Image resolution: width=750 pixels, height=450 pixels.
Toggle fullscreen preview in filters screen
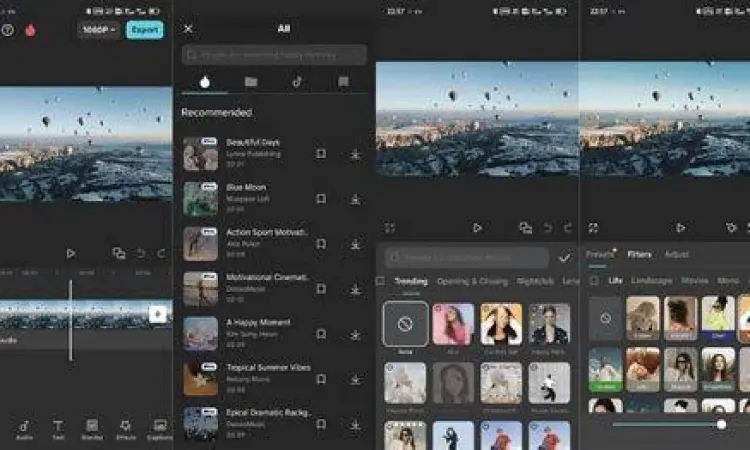coord(593,228)
